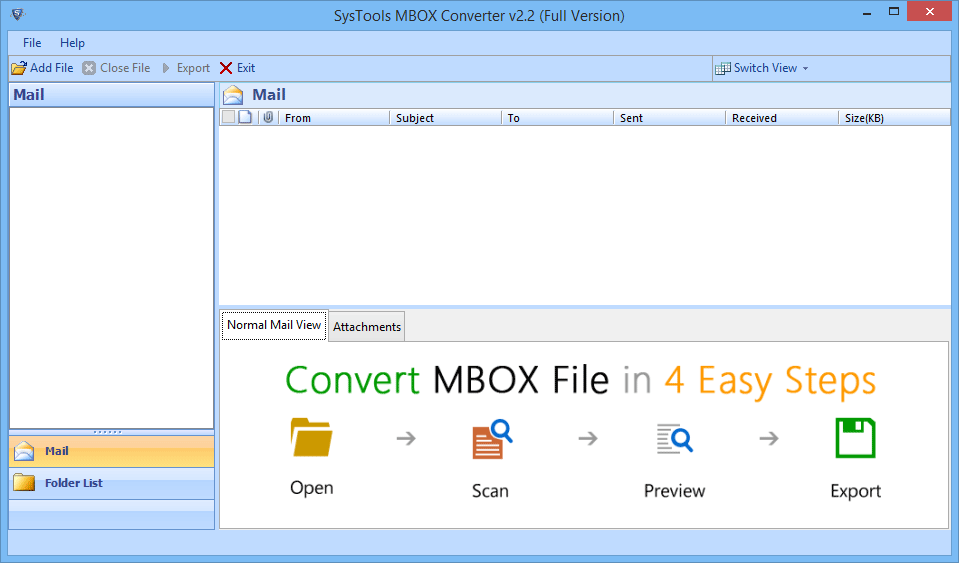Click the Export arrow icon in toolbar

click(166, 68)
